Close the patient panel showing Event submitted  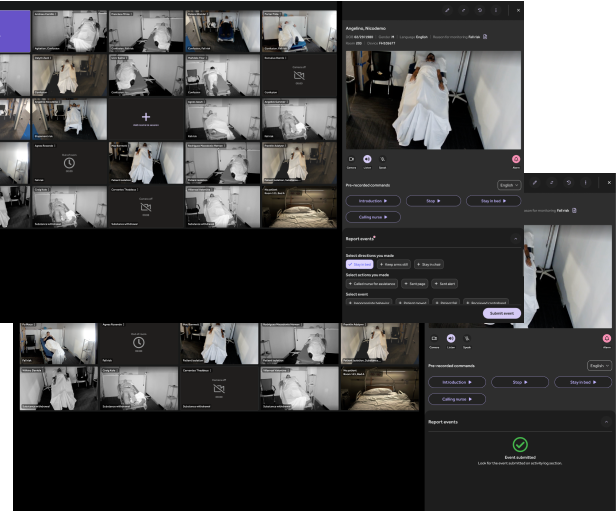click(x=609, y=183)
